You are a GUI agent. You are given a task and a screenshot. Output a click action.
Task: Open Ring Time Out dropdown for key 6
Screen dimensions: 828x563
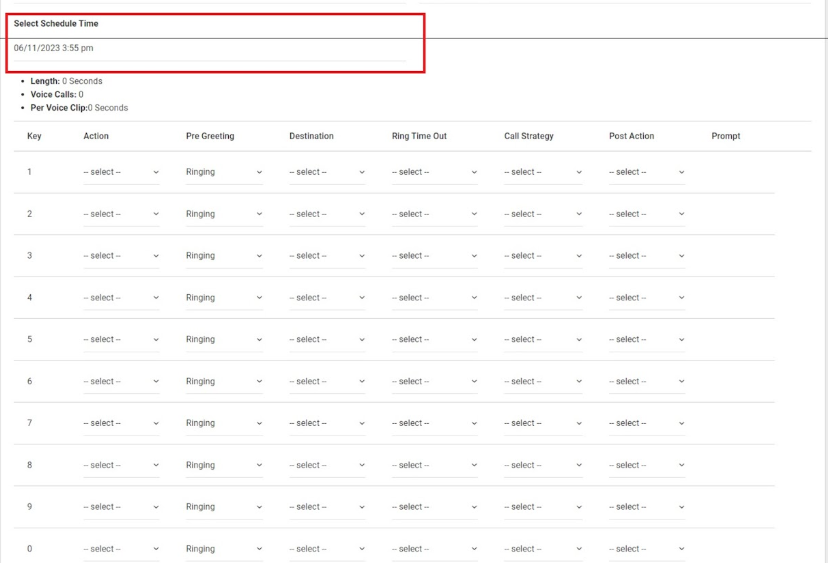tap(435, 381)
